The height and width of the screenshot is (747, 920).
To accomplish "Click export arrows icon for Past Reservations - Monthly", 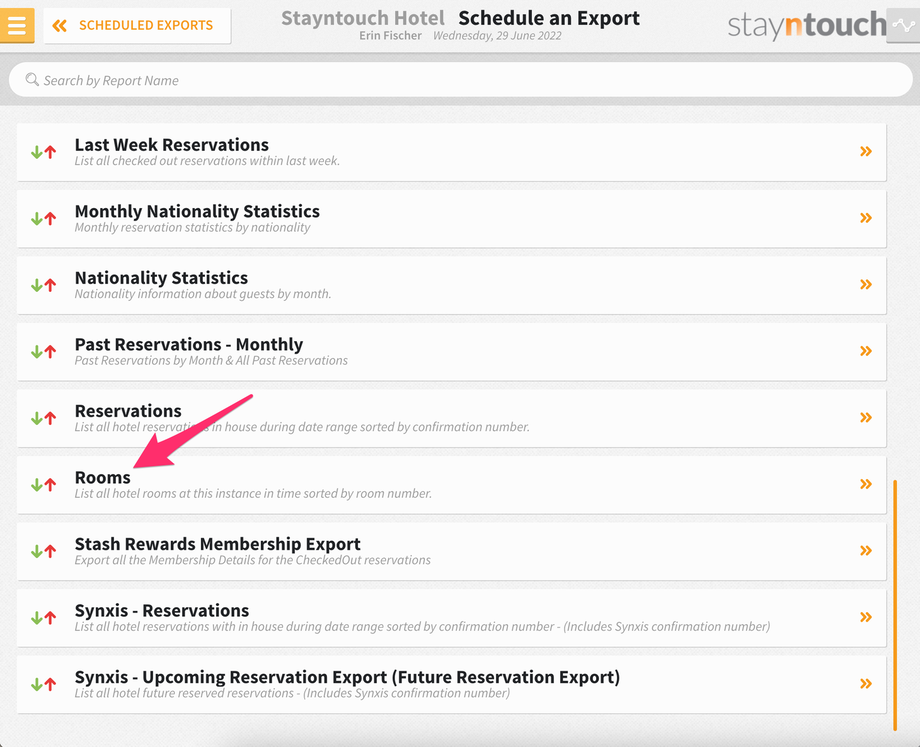I will coord(43,351).
